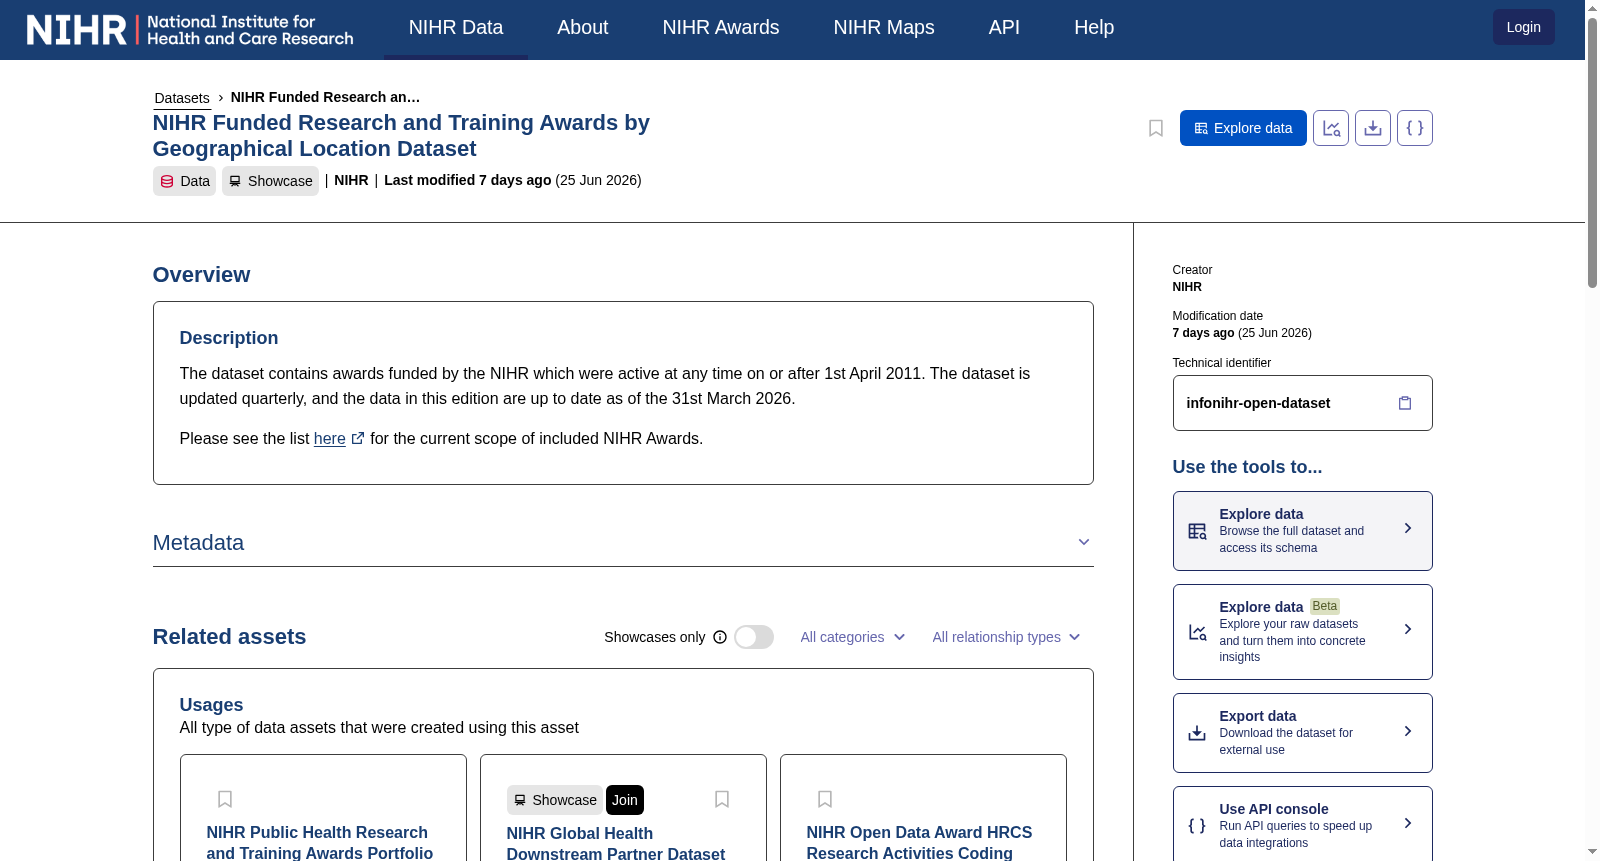Open the API console braces icon button in header

click(x=1415, y=128)
